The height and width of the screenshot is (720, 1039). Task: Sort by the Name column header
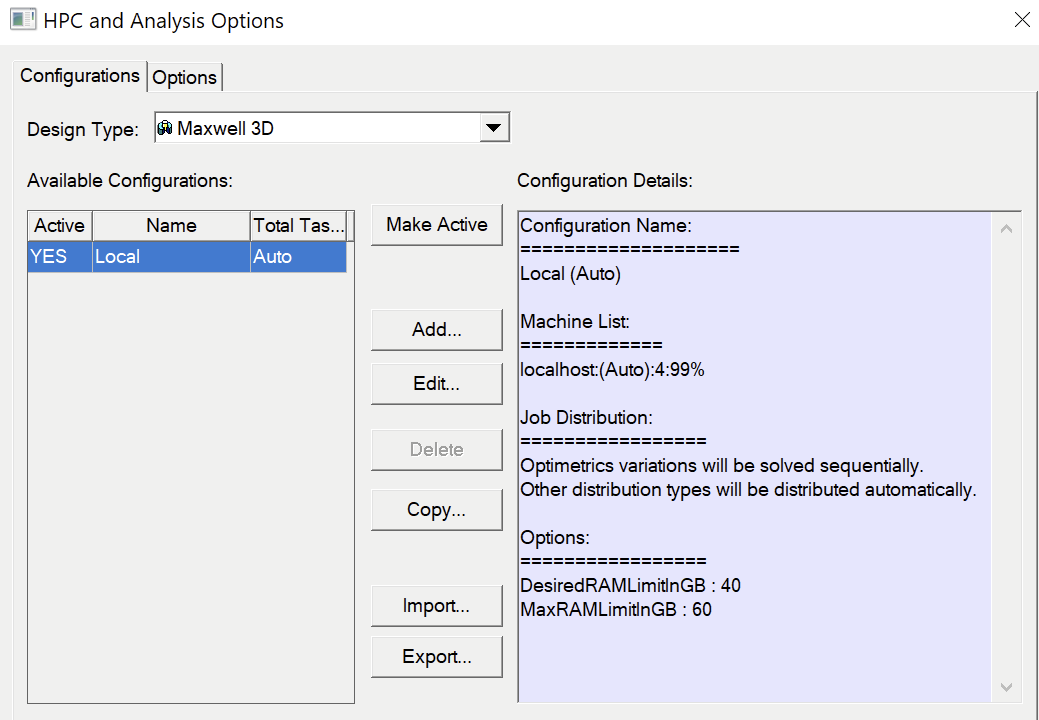[172, 226]
